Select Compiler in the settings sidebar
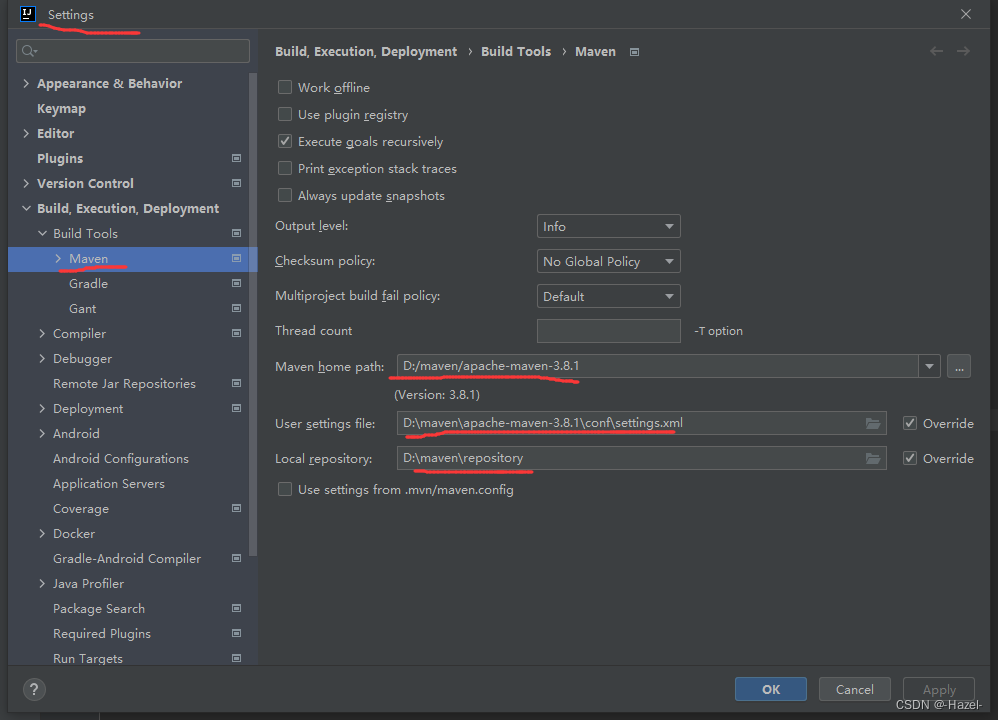The height and width of the screenshot is (720, 998). point(81,333)
